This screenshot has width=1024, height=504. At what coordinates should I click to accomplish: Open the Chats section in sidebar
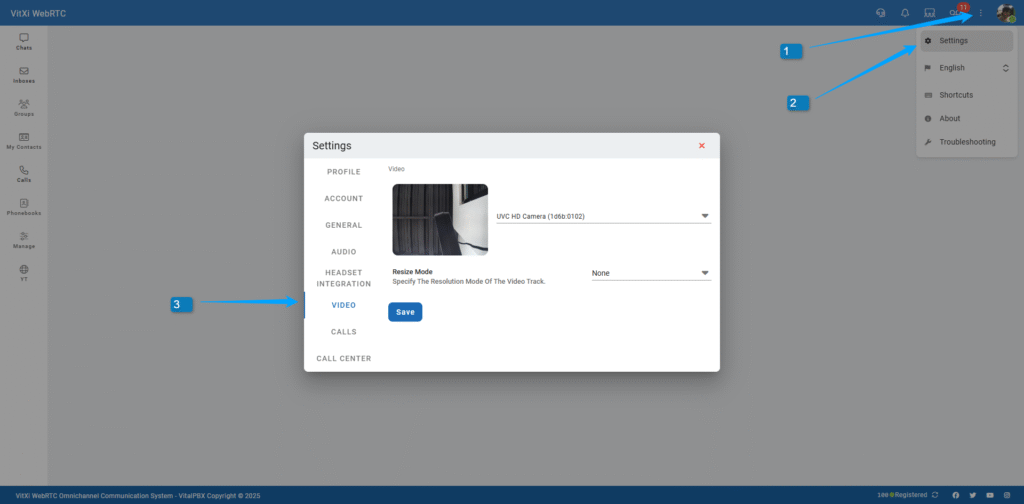[24, 41]
